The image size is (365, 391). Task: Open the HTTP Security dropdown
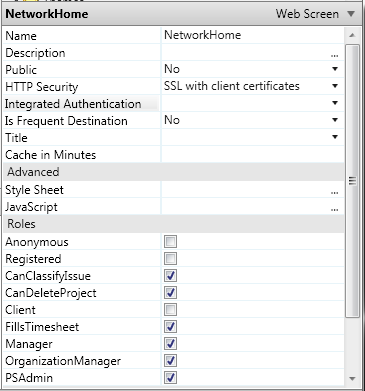335,86
